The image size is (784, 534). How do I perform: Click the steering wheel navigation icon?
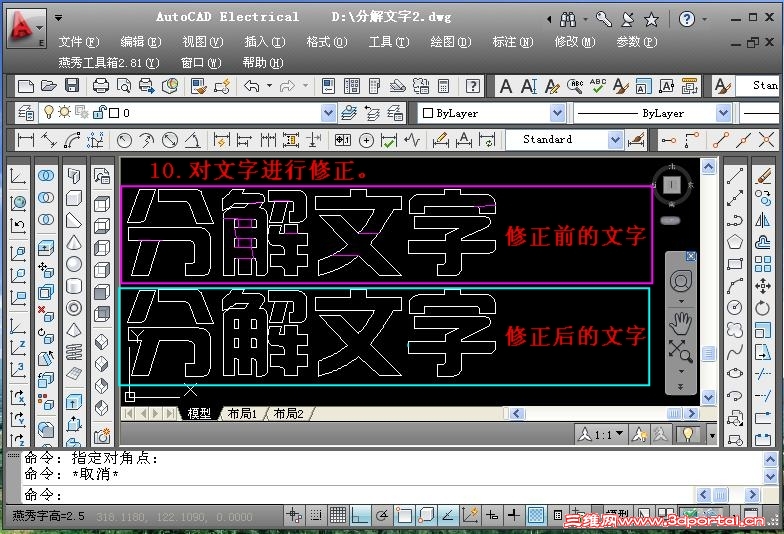coord(680,282)
